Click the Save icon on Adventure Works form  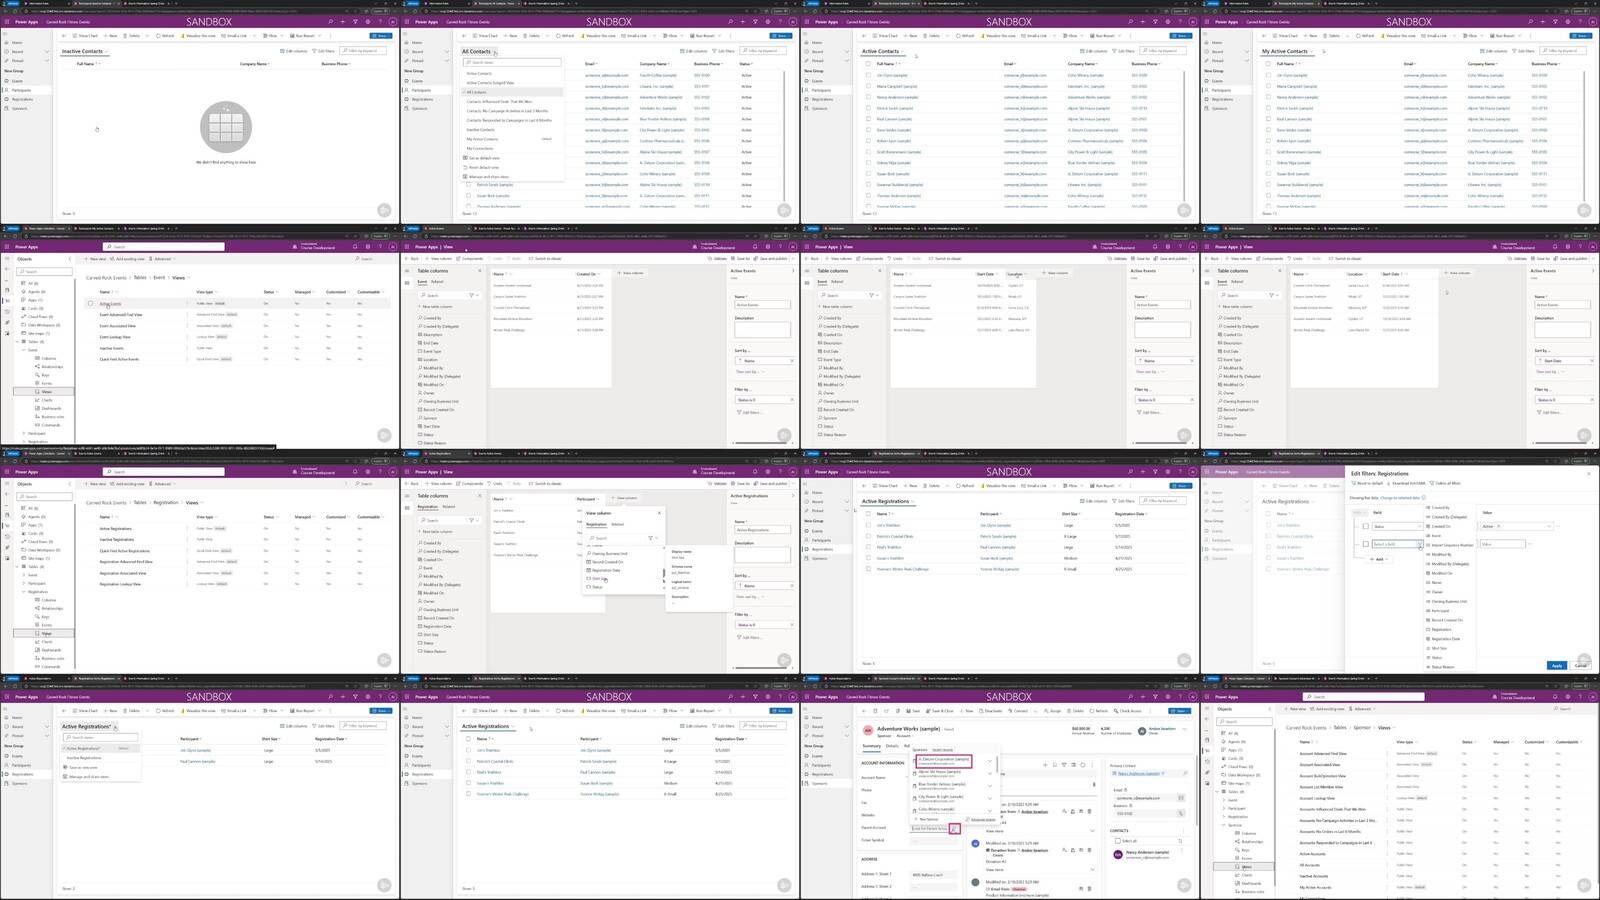click(x=908, y=711)
